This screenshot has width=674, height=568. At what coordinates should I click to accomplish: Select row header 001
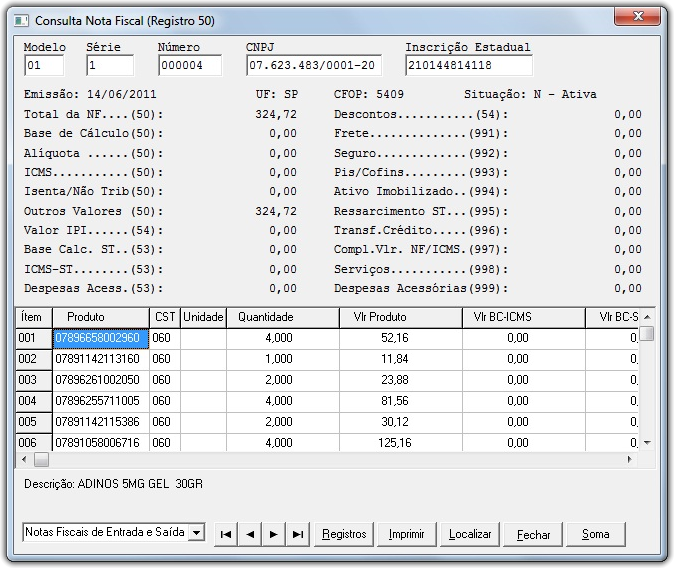(x=34, y=338)
